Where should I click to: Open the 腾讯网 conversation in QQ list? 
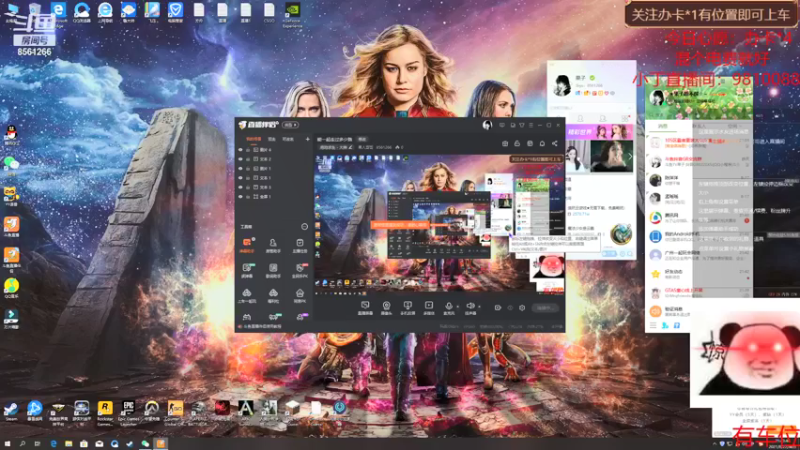[x=698, y=218]
